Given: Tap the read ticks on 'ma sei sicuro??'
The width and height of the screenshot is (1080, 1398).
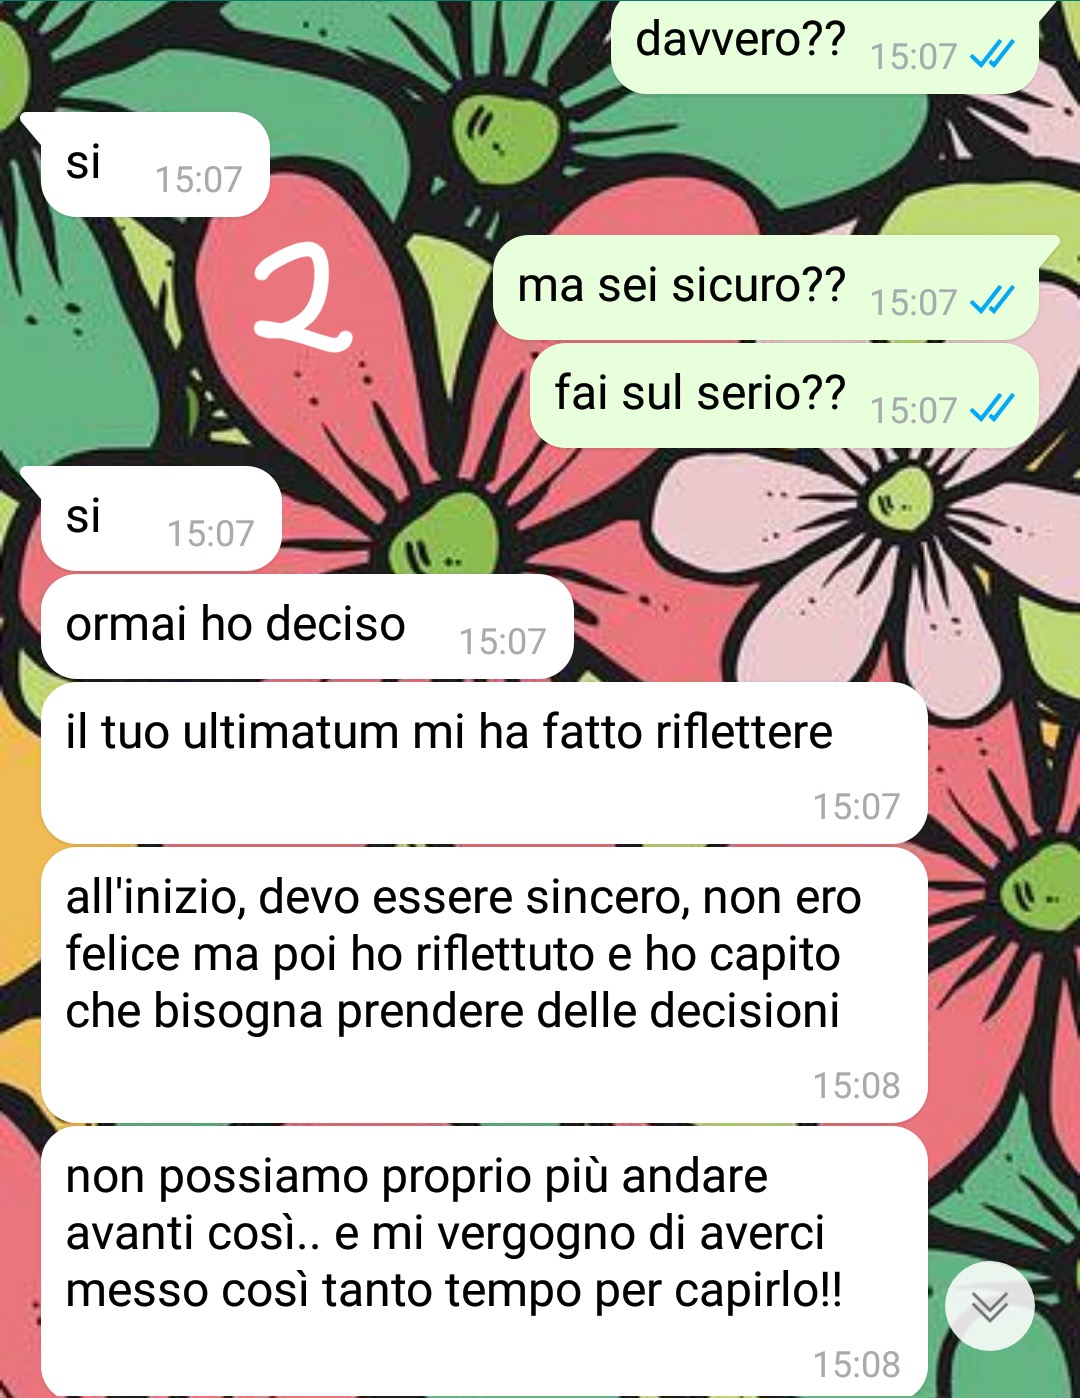Looking at the screenshot, I should click(x=992, y=301).
